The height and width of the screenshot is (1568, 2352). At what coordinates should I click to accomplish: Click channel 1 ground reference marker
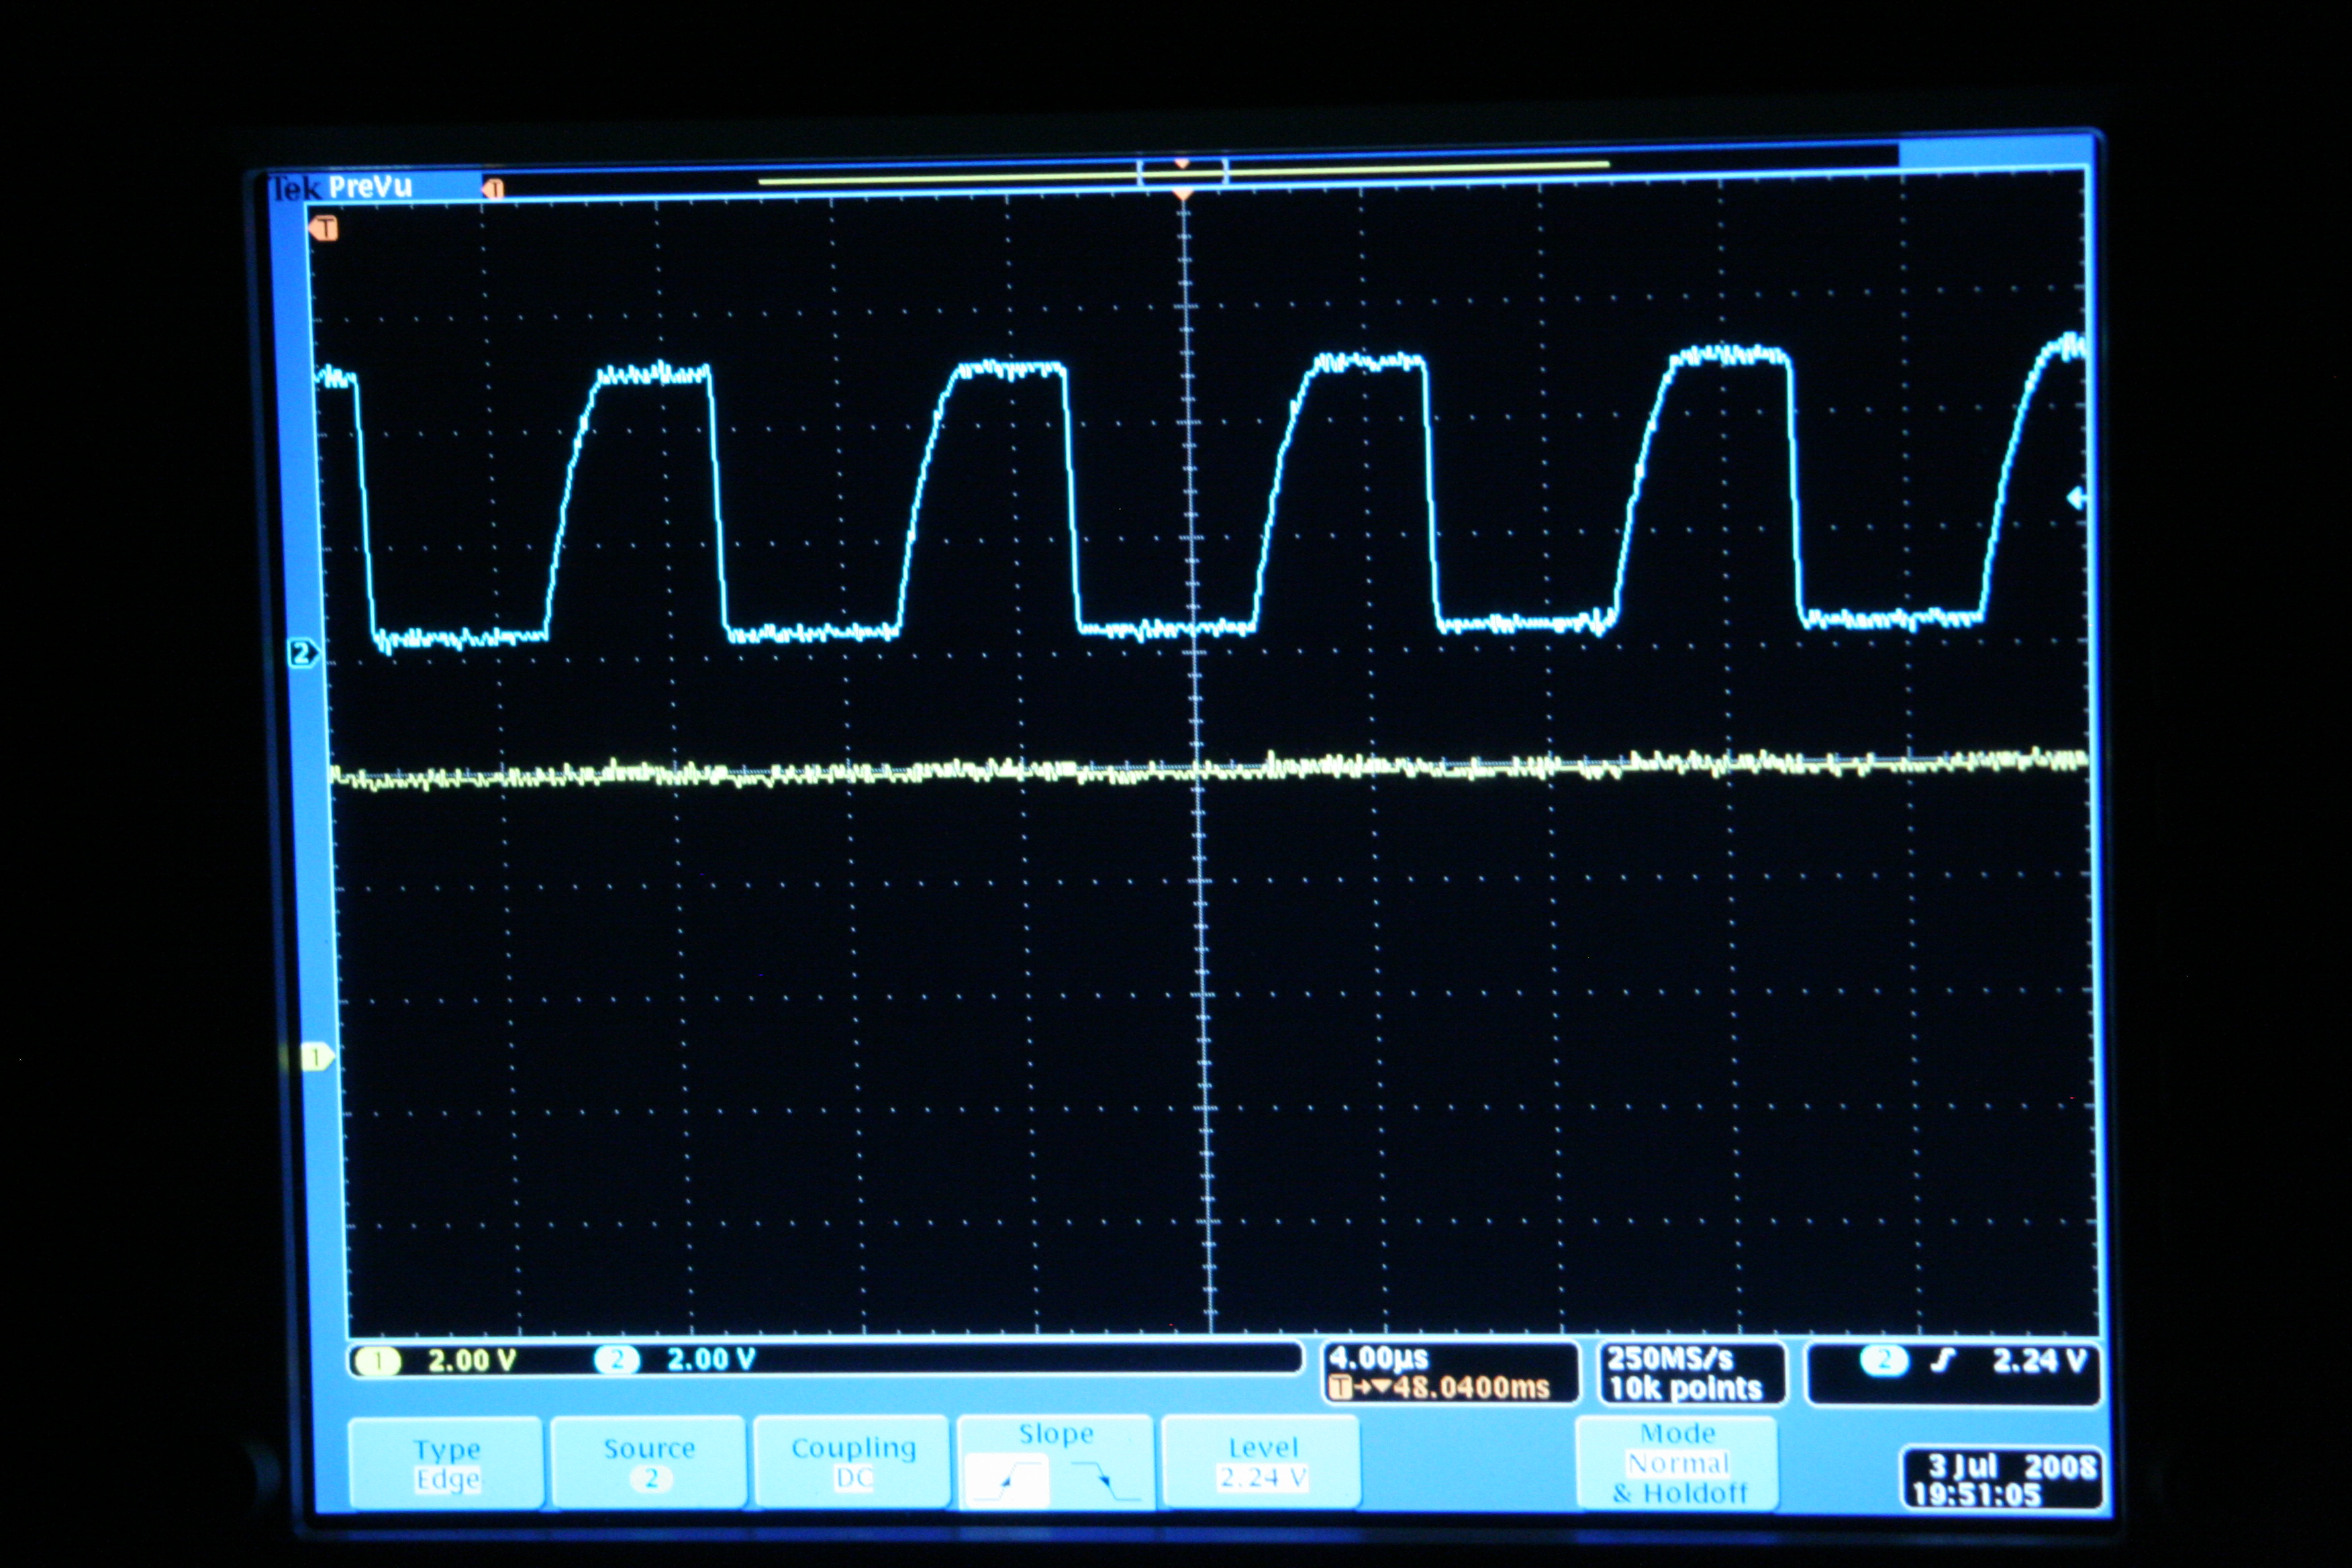[x=318, y=1058]
